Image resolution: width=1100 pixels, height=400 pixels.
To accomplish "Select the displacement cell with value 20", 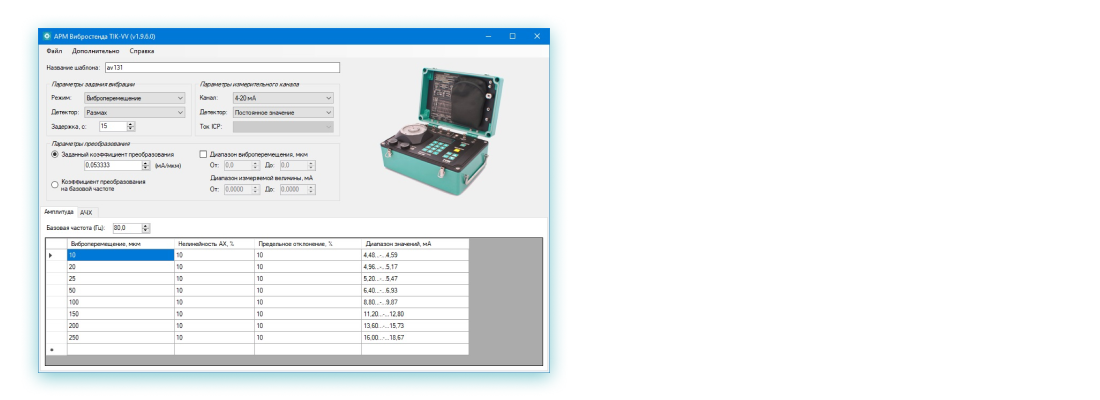I will coord(121,267).
